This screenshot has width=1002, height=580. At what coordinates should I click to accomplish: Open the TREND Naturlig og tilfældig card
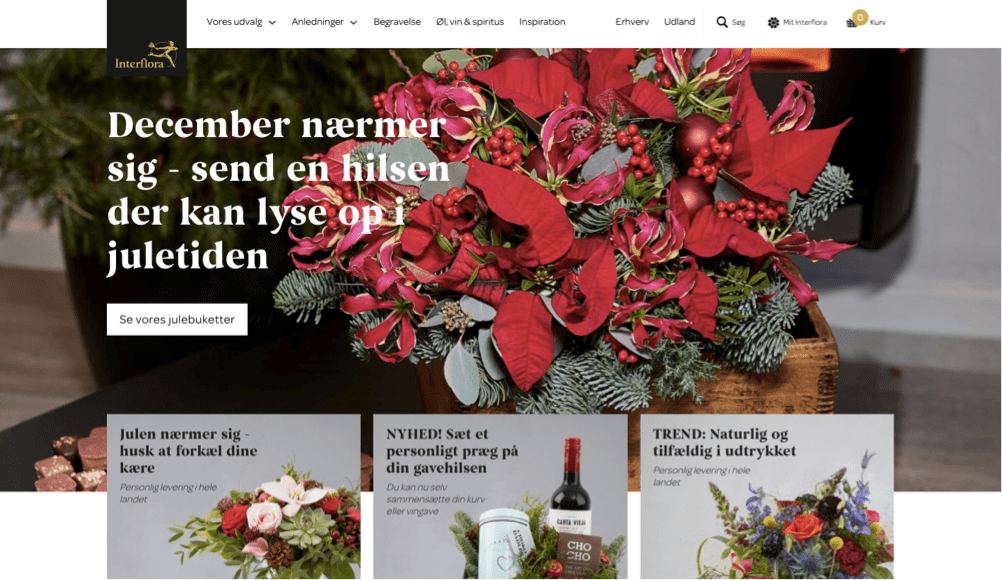point(767,496)
